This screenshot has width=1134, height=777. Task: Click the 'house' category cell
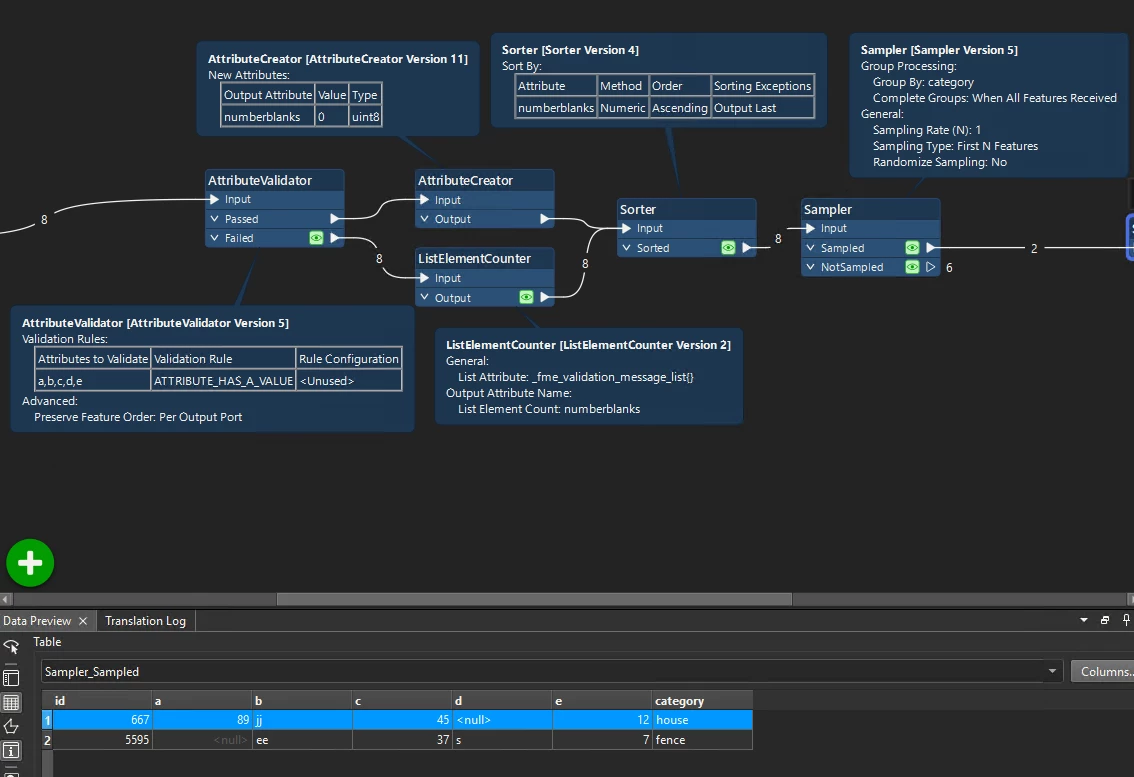[x=702, y=720]
